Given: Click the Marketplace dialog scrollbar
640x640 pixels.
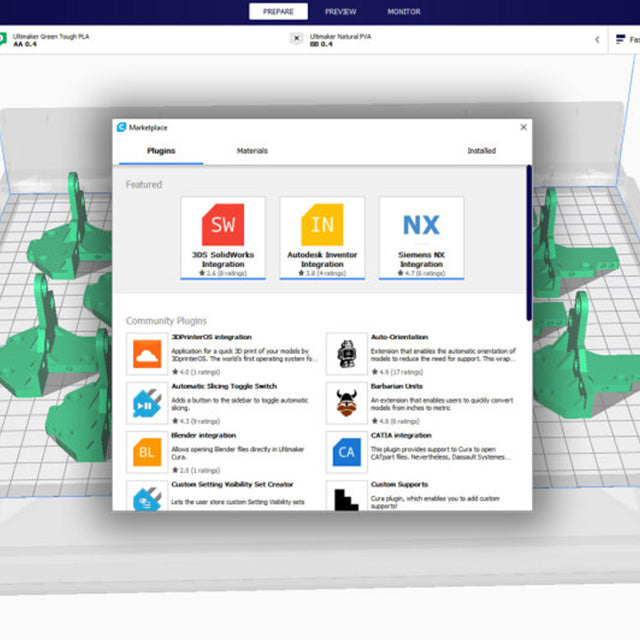Looking at the screenshot, I should 529,243.
